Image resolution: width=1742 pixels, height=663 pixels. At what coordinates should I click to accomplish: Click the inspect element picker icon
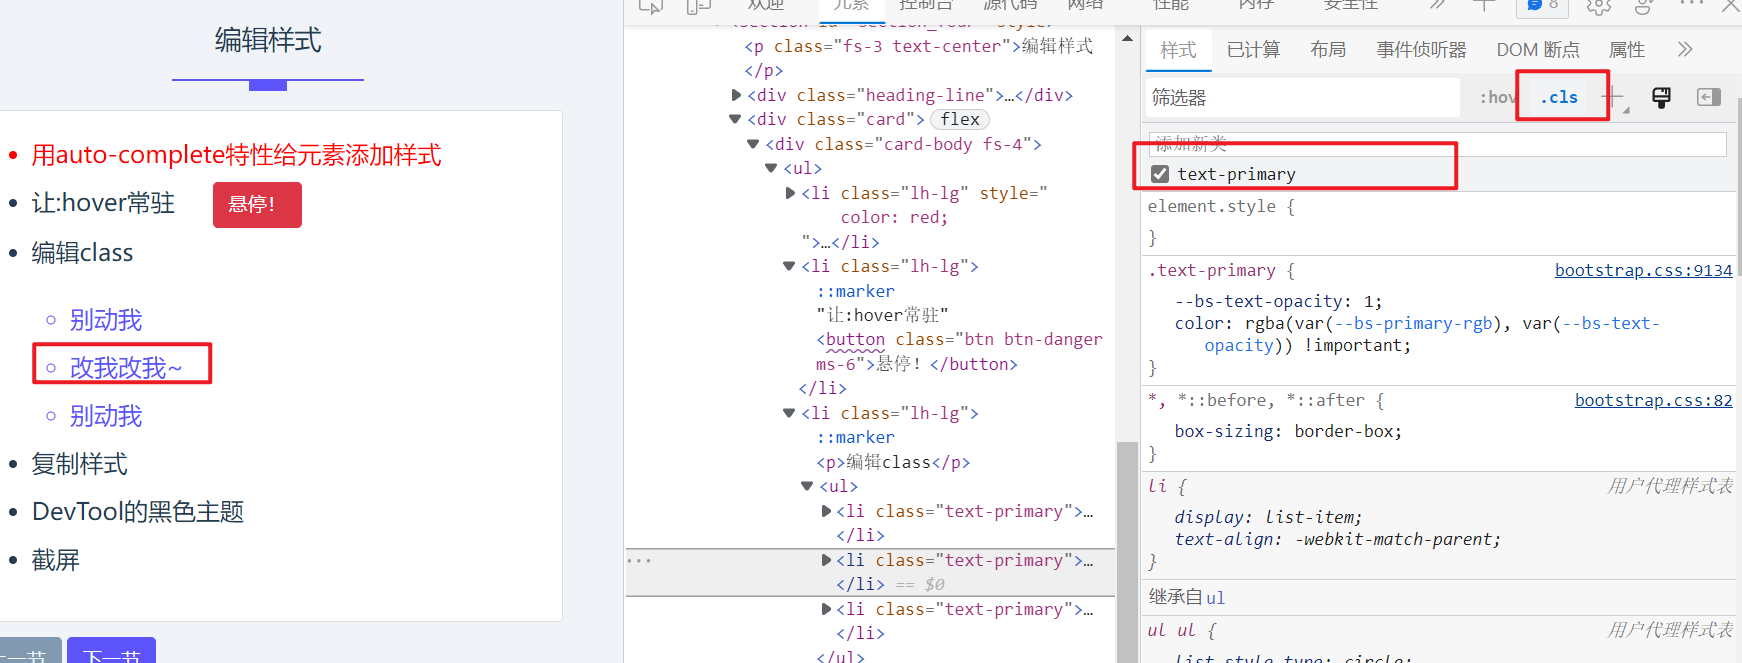(651, 6)
